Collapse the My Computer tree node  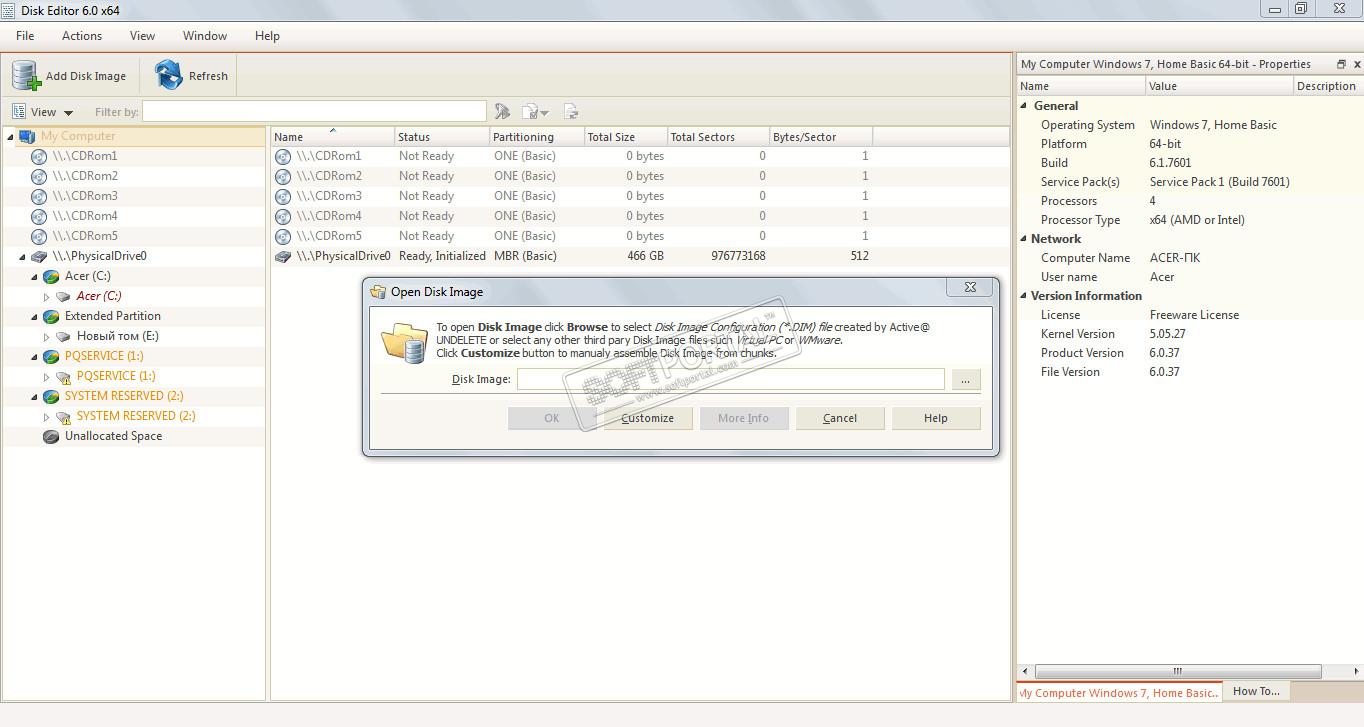10,136
